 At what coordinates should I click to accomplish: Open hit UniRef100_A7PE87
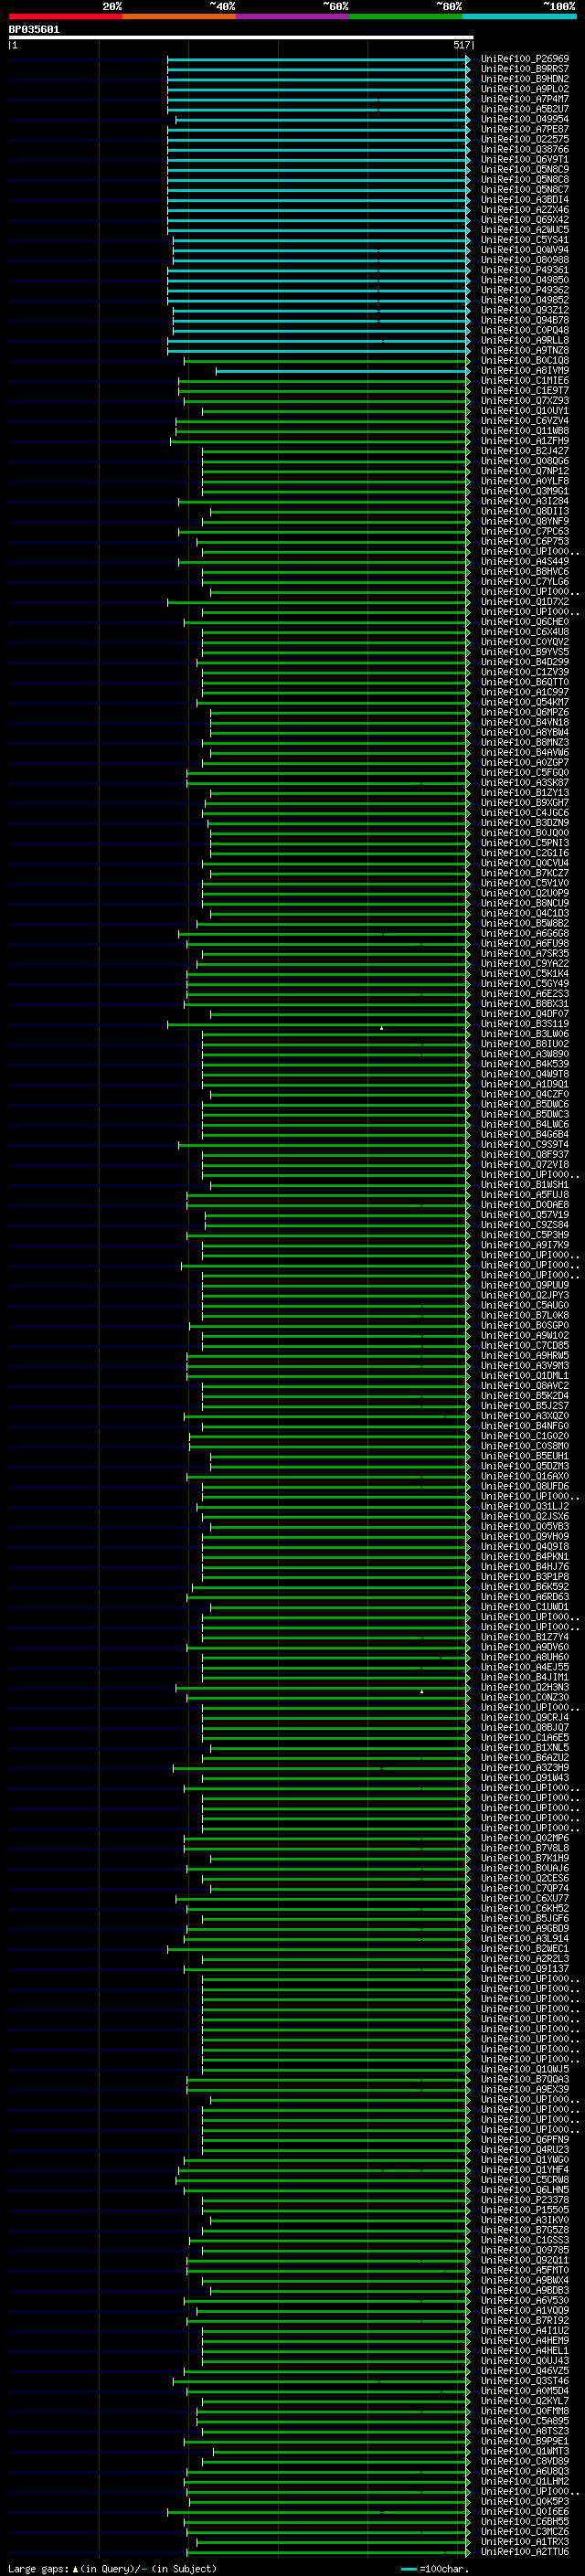coord(525,129)
